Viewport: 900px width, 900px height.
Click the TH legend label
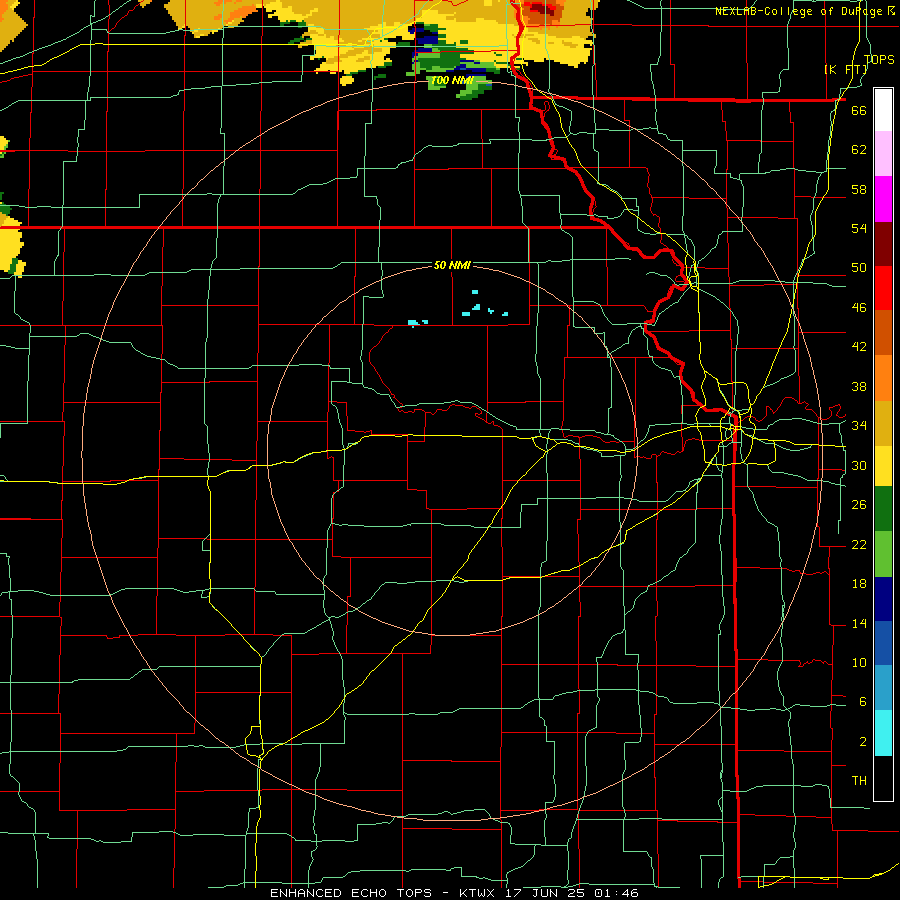859,781
